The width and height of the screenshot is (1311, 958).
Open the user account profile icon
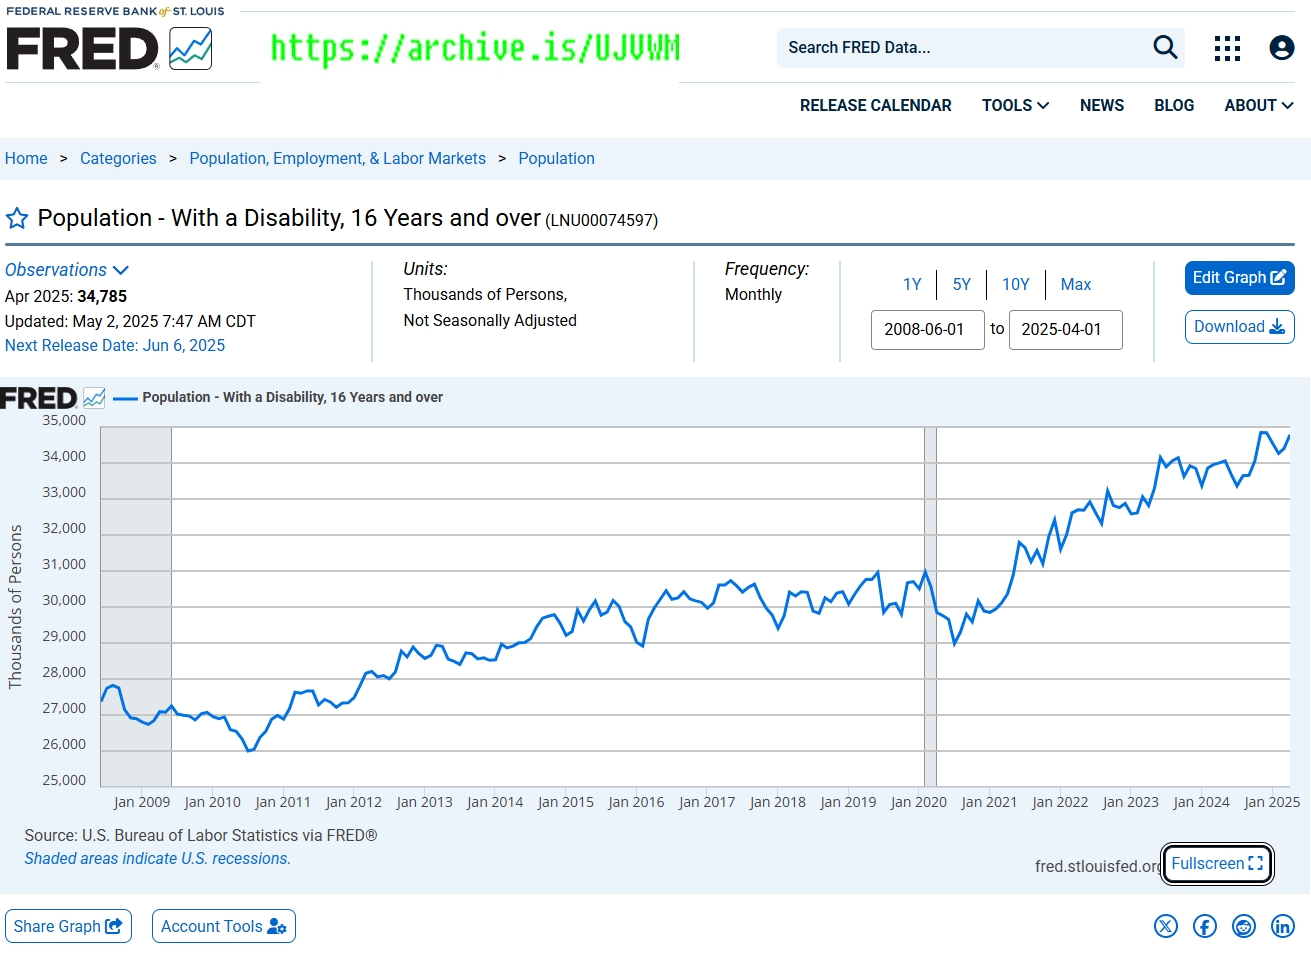1281,48
